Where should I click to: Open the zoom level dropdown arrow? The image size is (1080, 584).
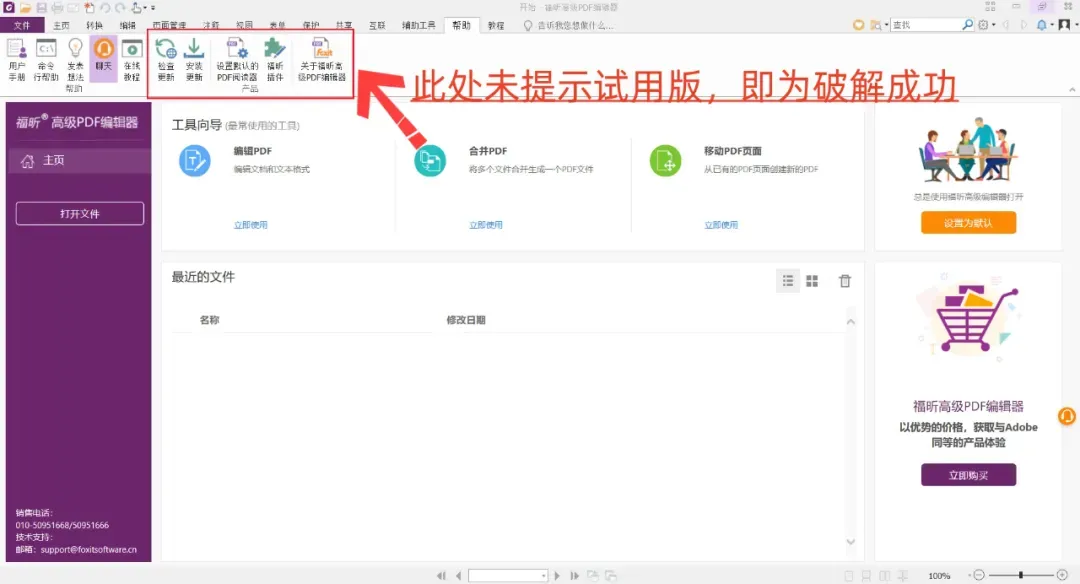point(969,576)
